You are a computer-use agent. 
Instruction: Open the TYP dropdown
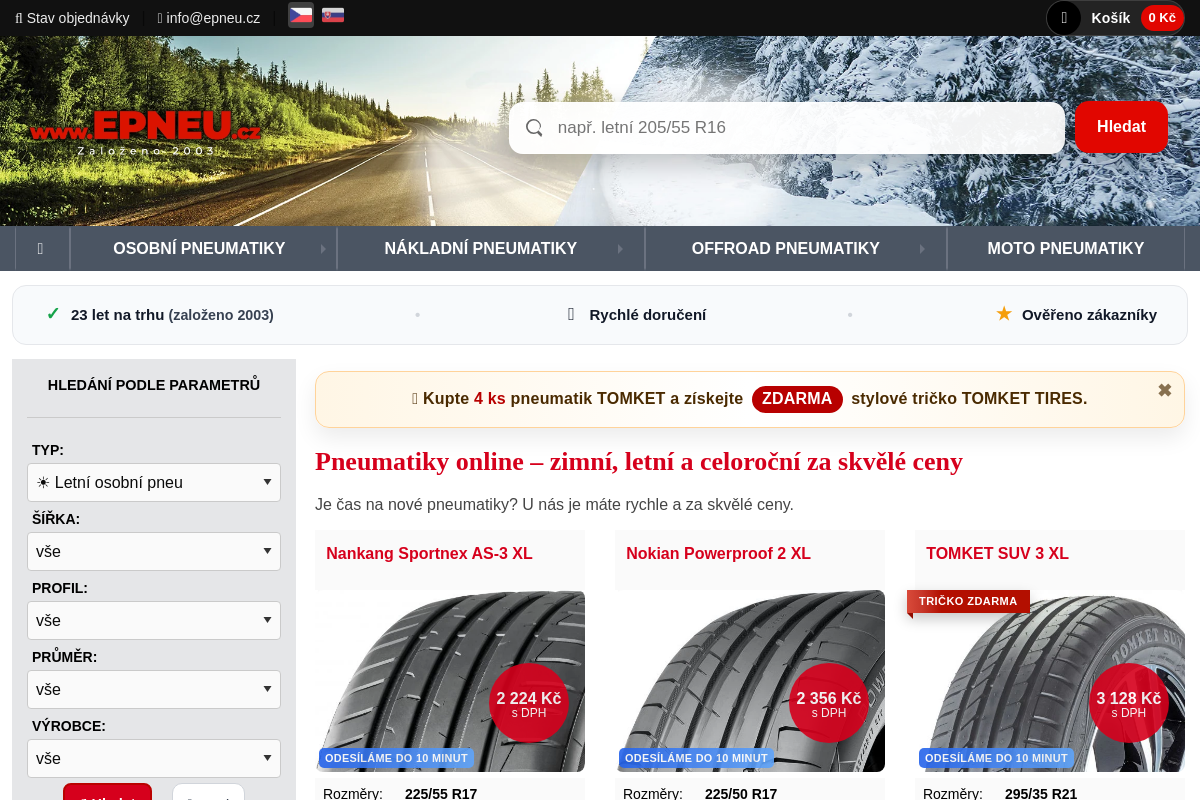coord(154,482)
